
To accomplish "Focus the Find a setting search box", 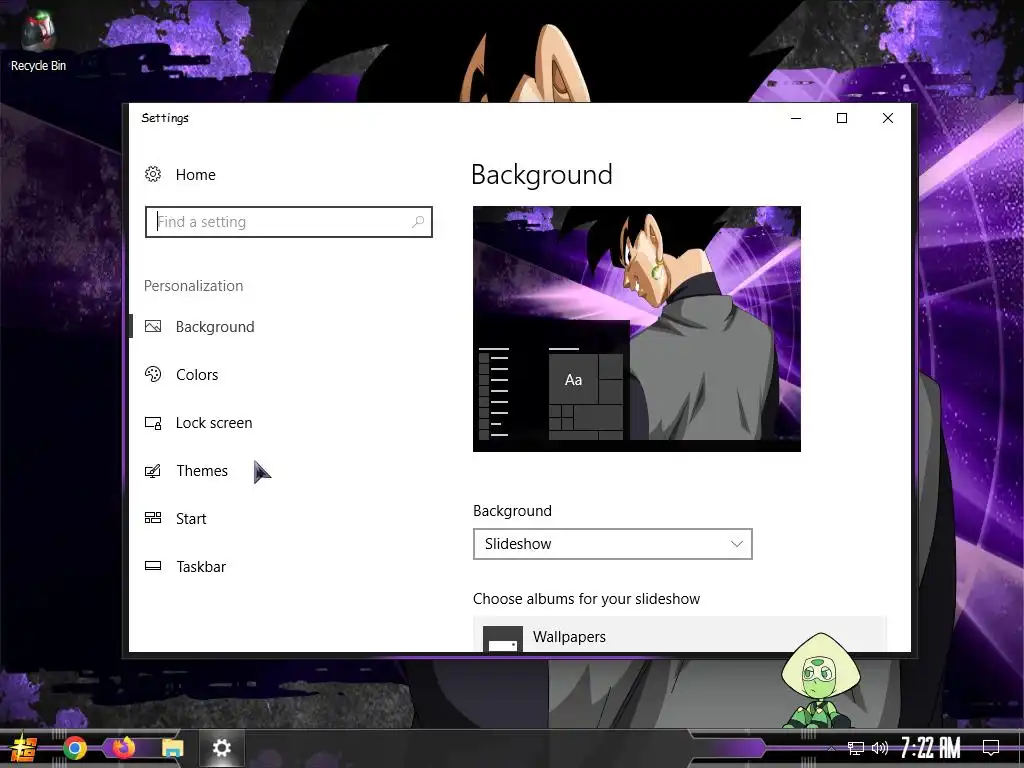I will coord(289,222).
